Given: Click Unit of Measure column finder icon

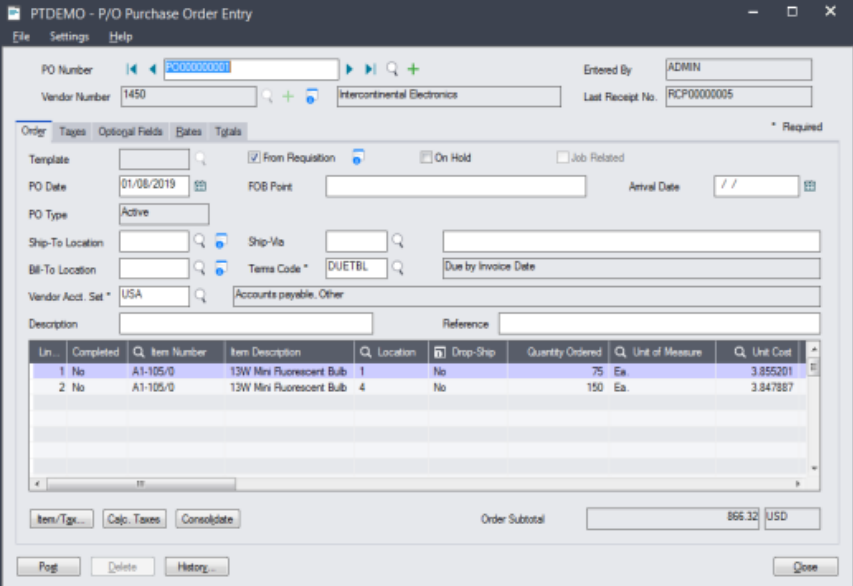Looking at the screenshot, I should tap(620, 352).
